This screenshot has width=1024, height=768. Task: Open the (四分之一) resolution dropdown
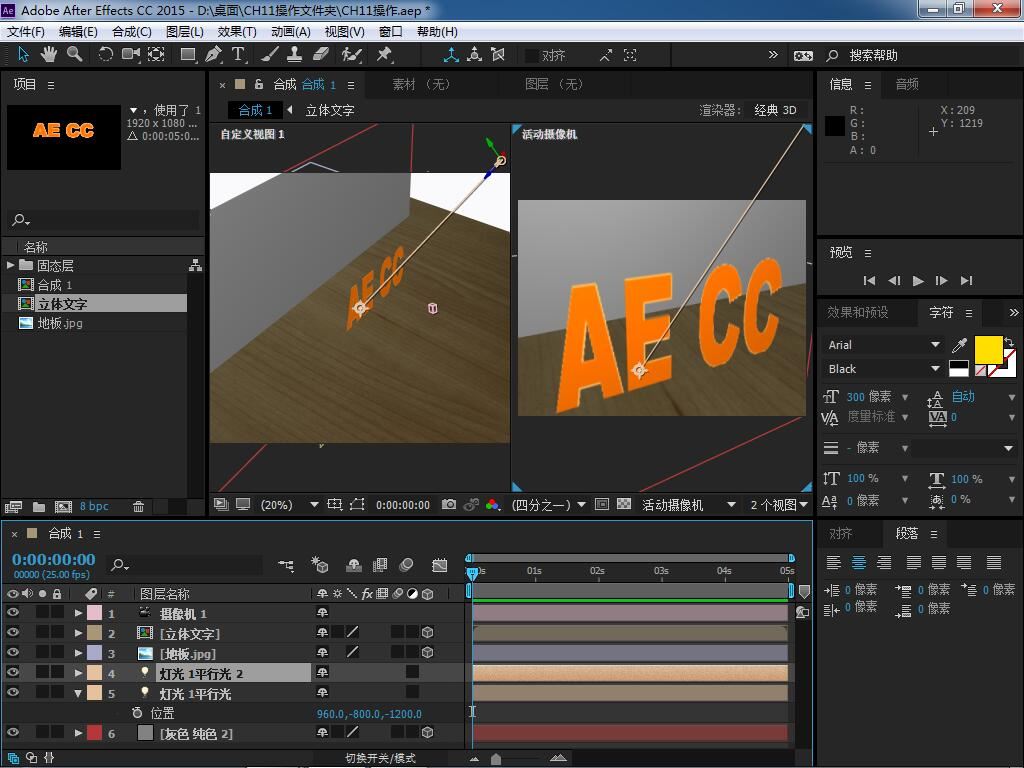548,505
